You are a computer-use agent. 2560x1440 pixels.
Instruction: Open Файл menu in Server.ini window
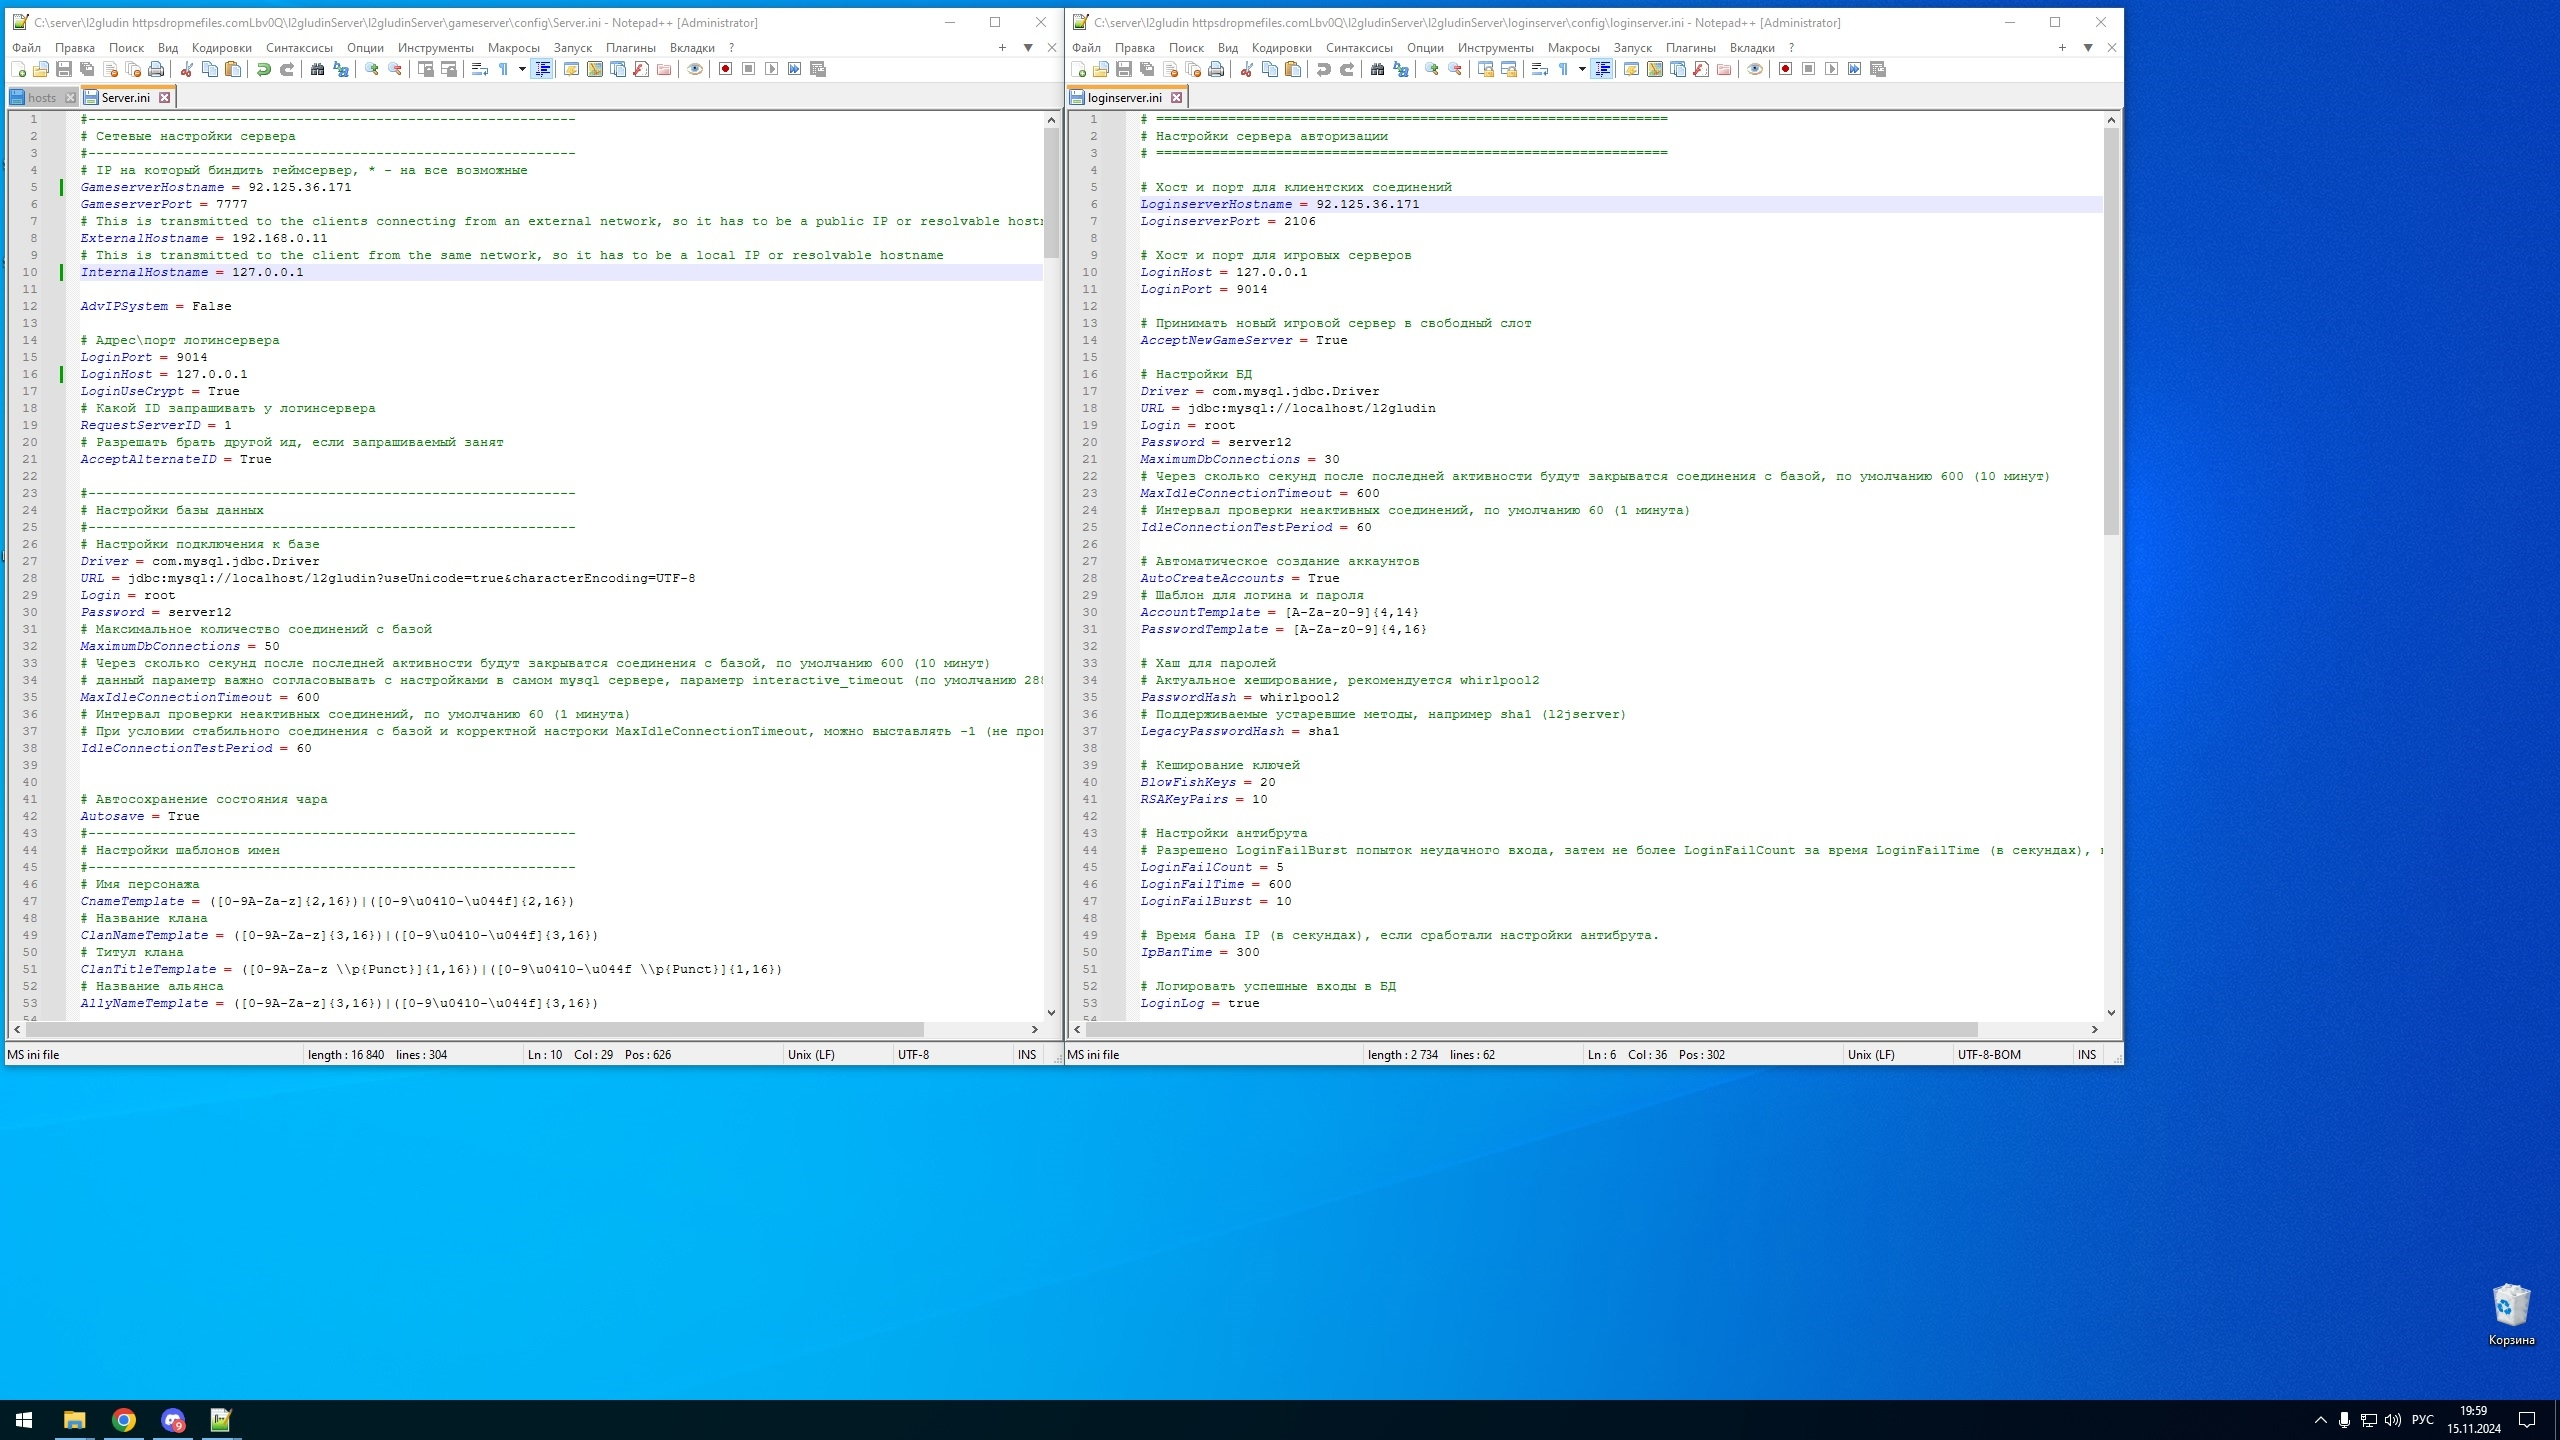click(27, 47)
